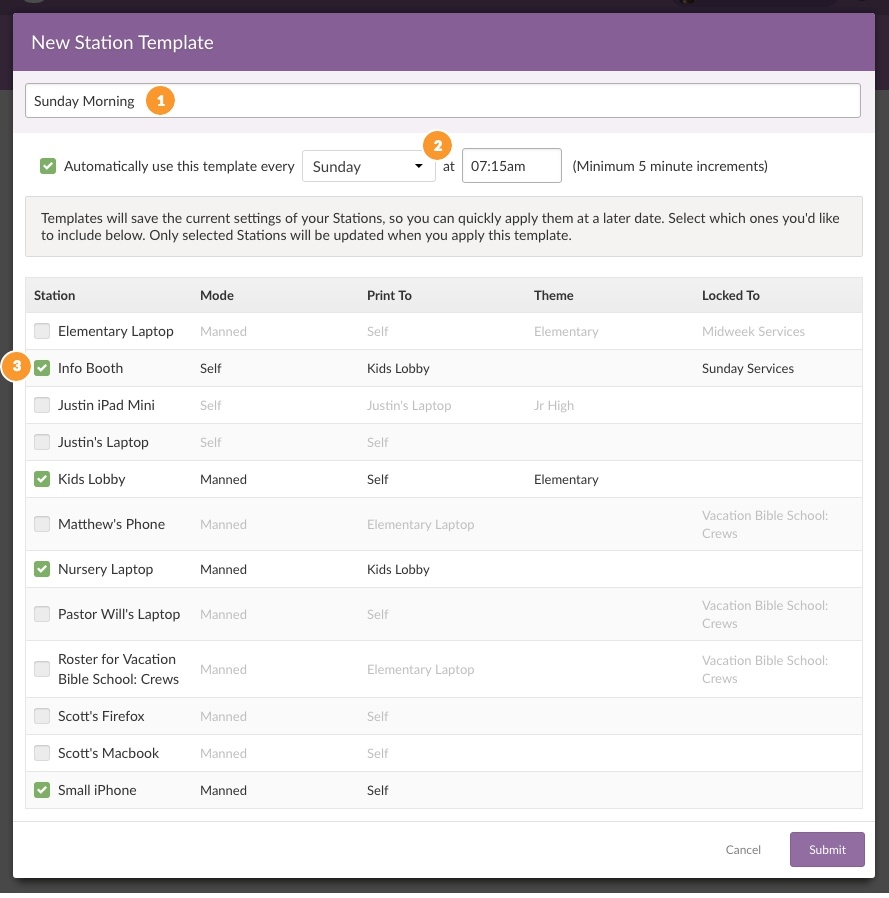
Task: Uncheck the Nursery Laptop station checkbox
Action: 42,569
